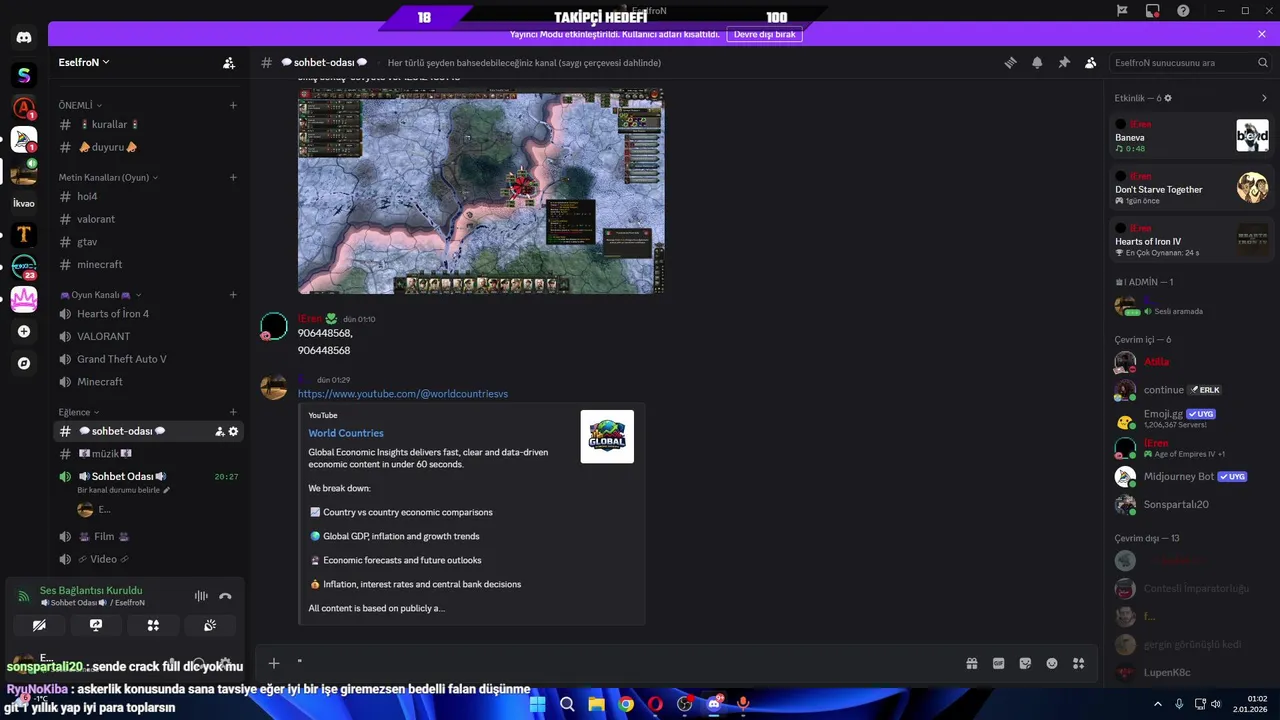Open the valorant text channel
Viewport: 1280px width, 720px height.
point(148,219)
